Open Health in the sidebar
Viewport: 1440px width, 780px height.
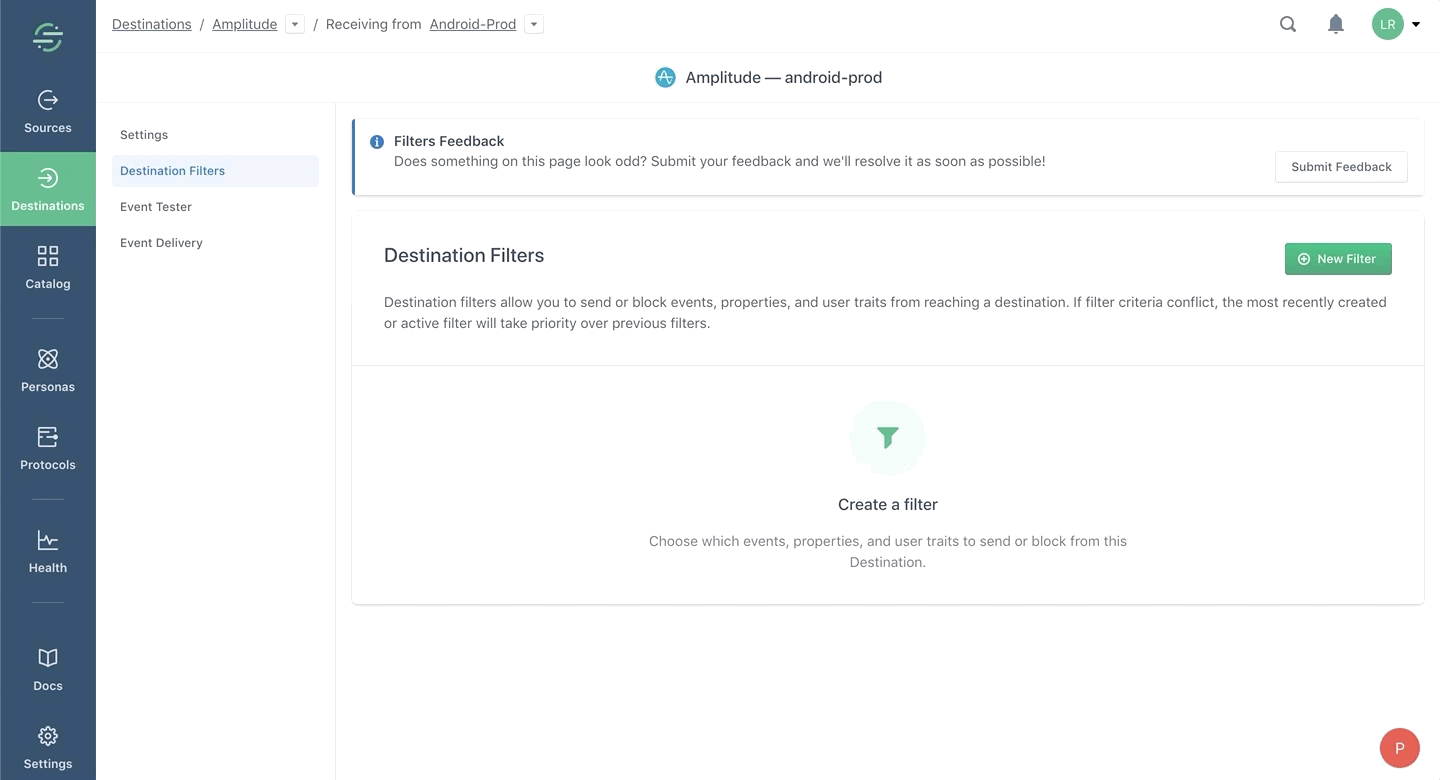(x=48, y=552)
